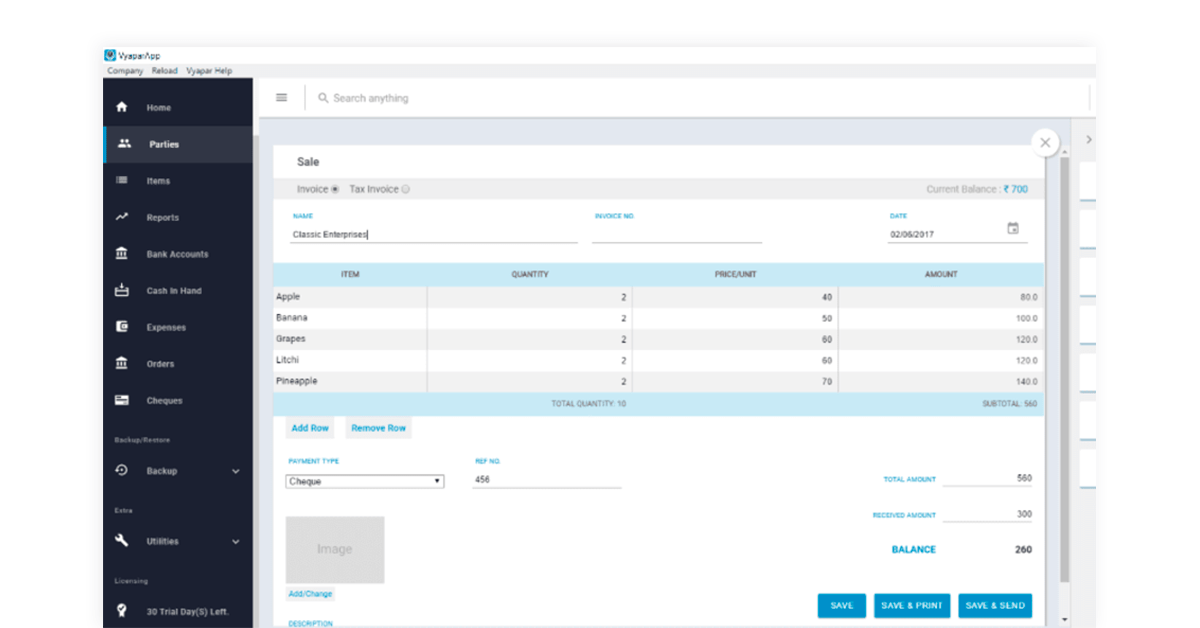Click the Add/Change image link
Image resolution: width=1200 pixels, height=628 pixels.
[310, 594]
